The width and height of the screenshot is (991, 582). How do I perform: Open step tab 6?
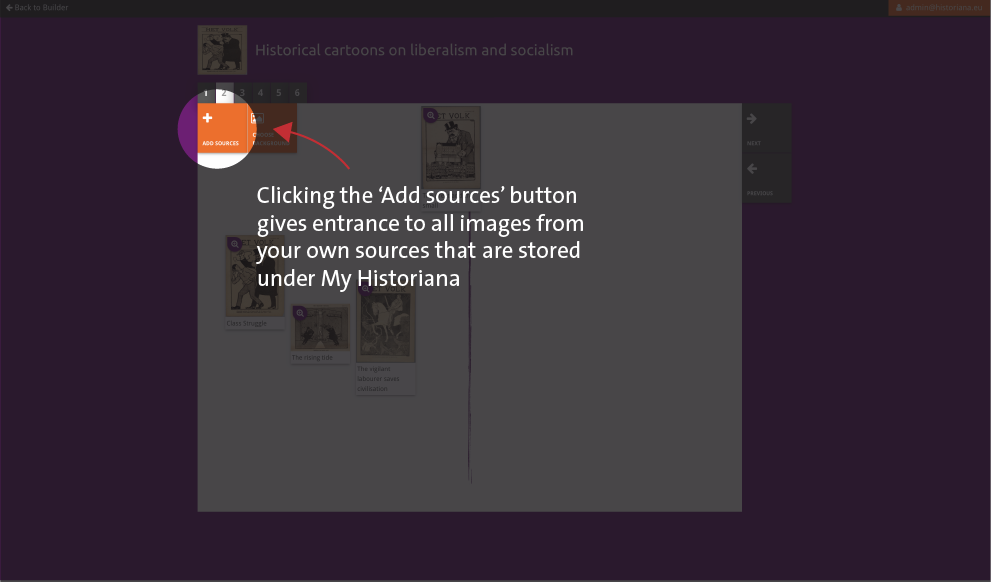pyautogui.click(x=296, y=93)
